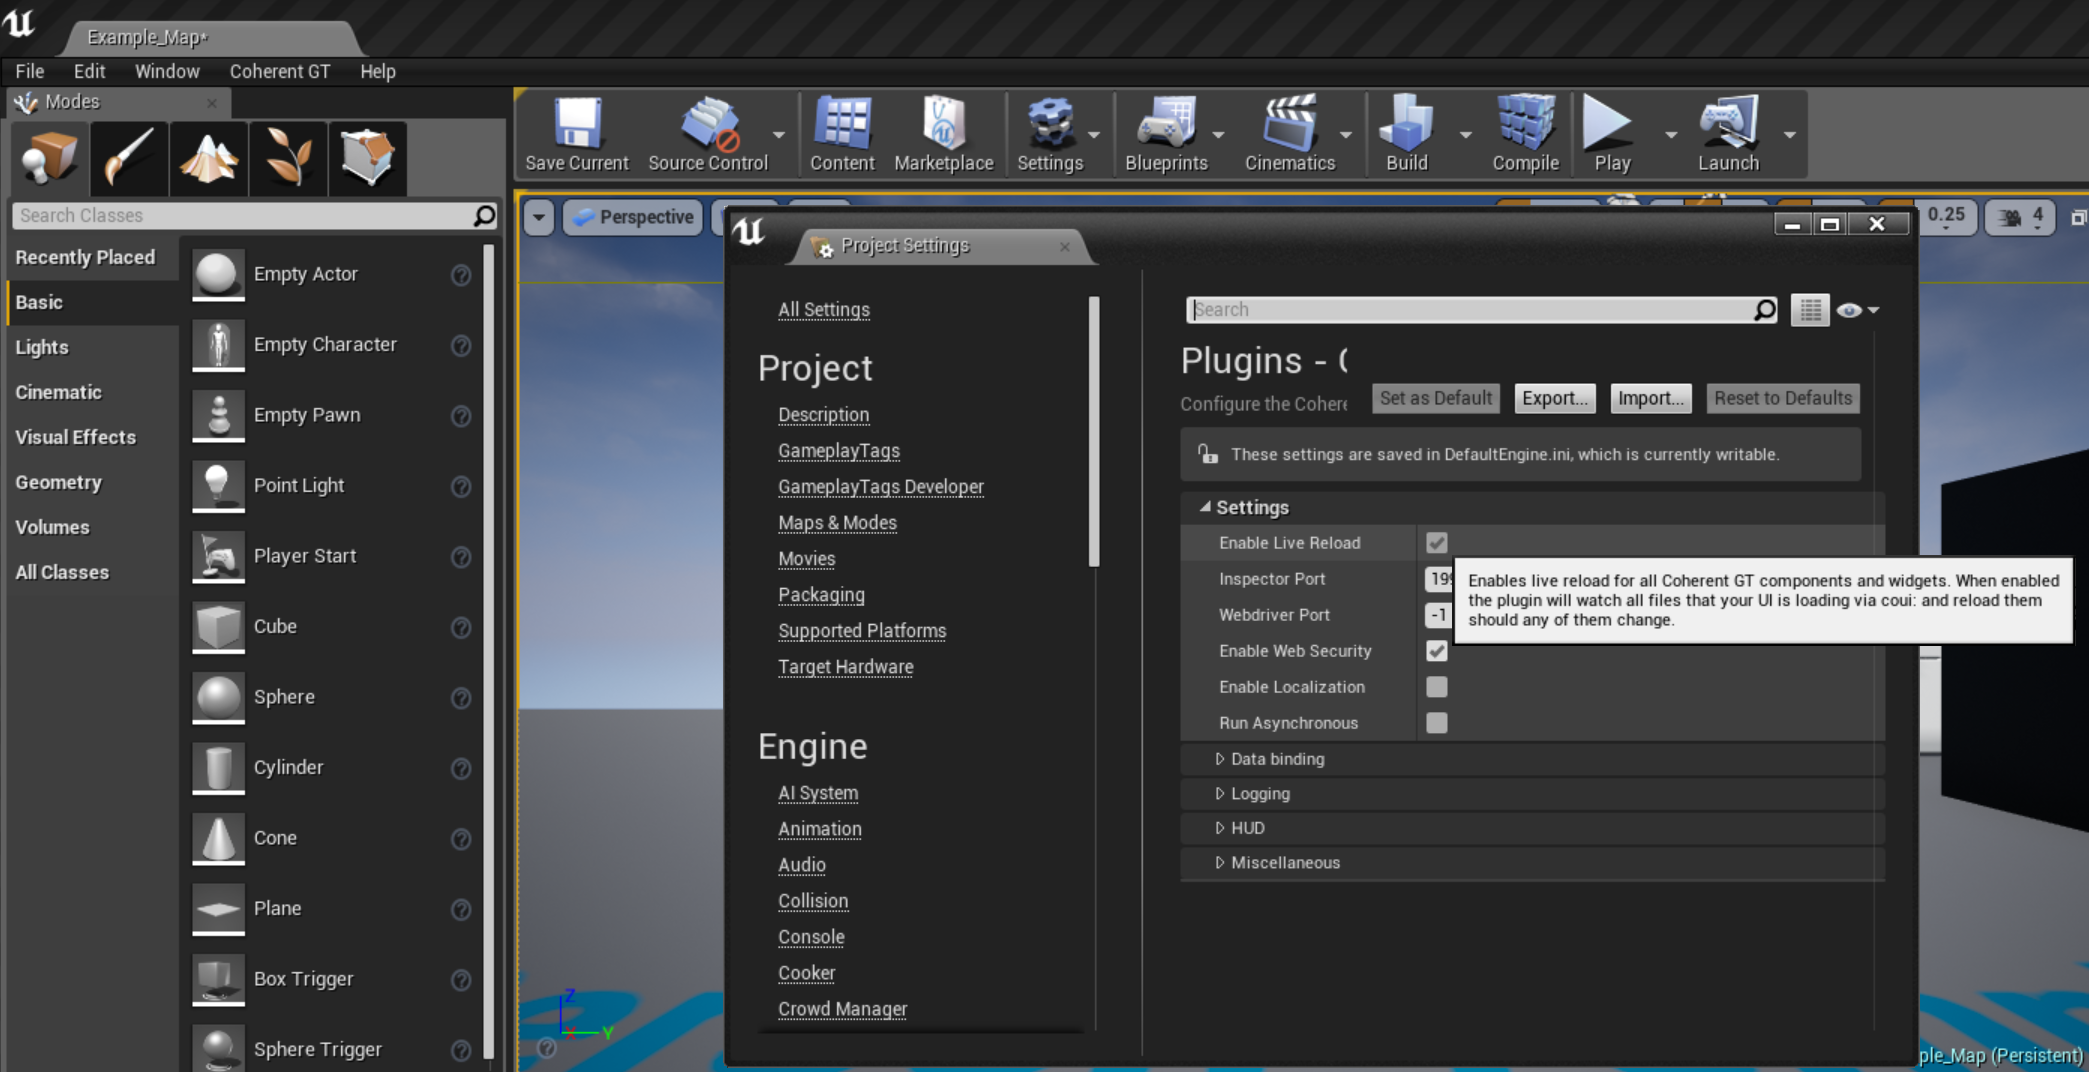Click the Import... button

tap(1650, 398)
